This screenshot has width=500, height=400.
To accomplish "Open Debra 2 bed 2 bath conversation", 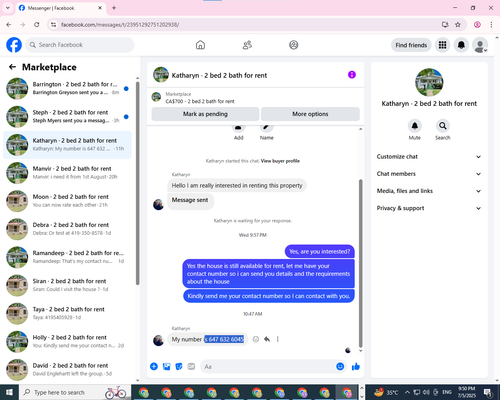I will [68, 229].
